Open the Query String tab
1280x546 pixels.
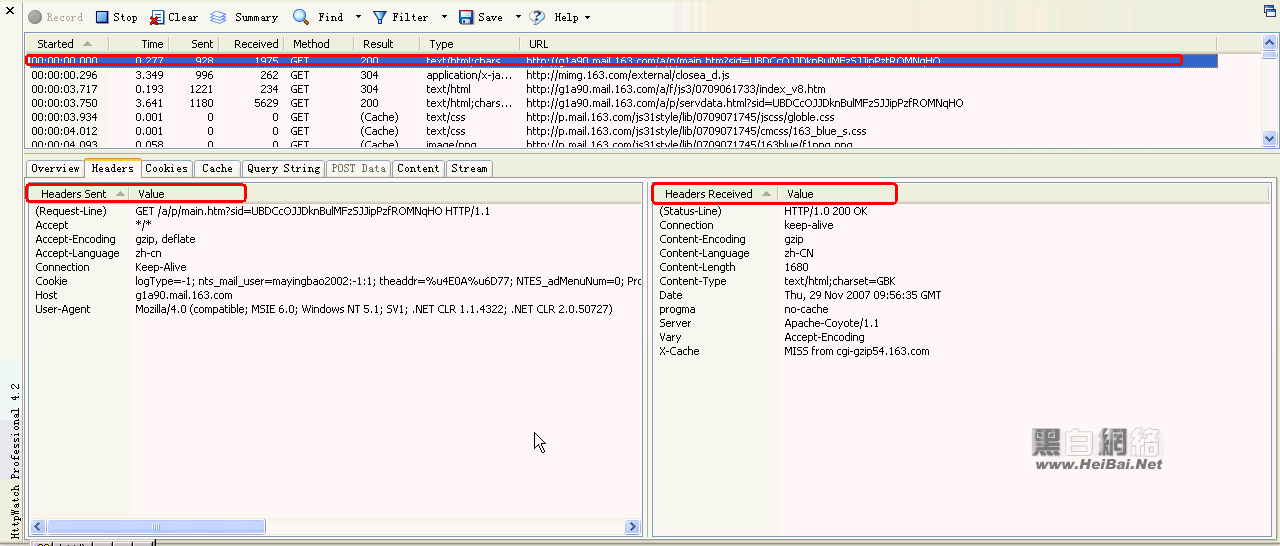pos(283,169)
